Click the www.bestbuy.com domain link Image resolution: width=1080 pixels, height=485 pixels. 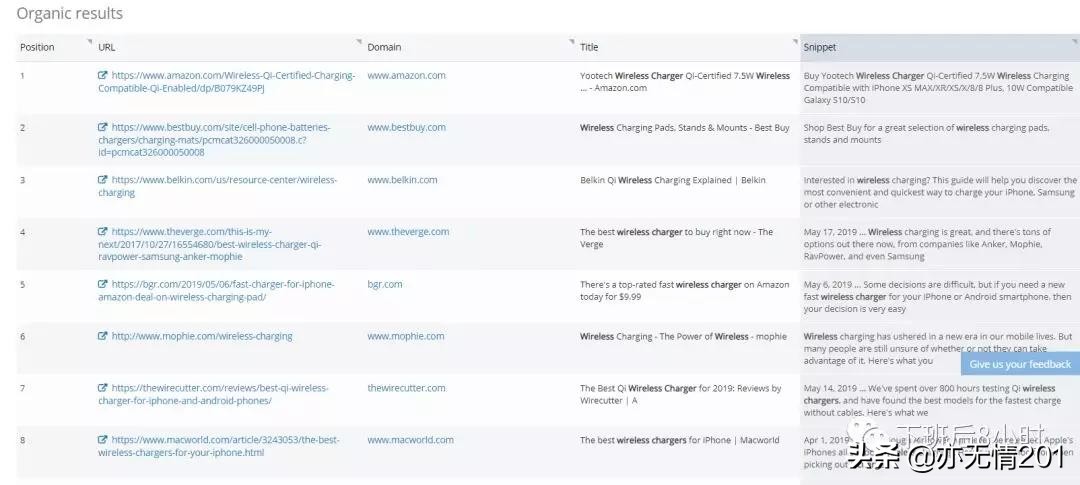click(x=406, y=127)
